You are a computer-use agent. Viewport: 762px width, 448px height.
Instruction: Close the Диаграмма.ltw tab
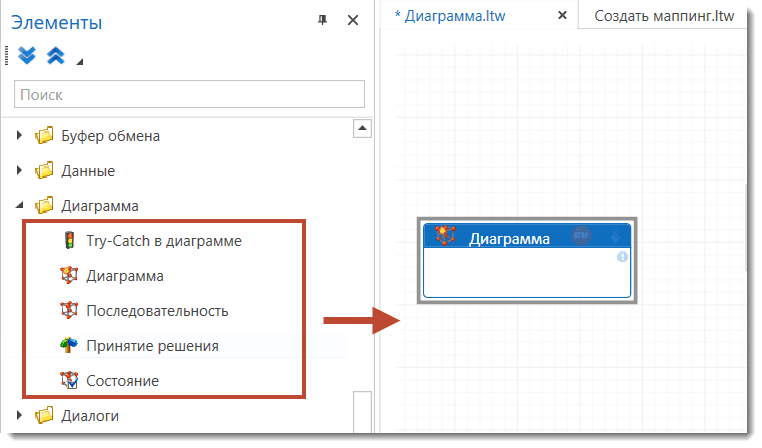(x=562, y=16)
